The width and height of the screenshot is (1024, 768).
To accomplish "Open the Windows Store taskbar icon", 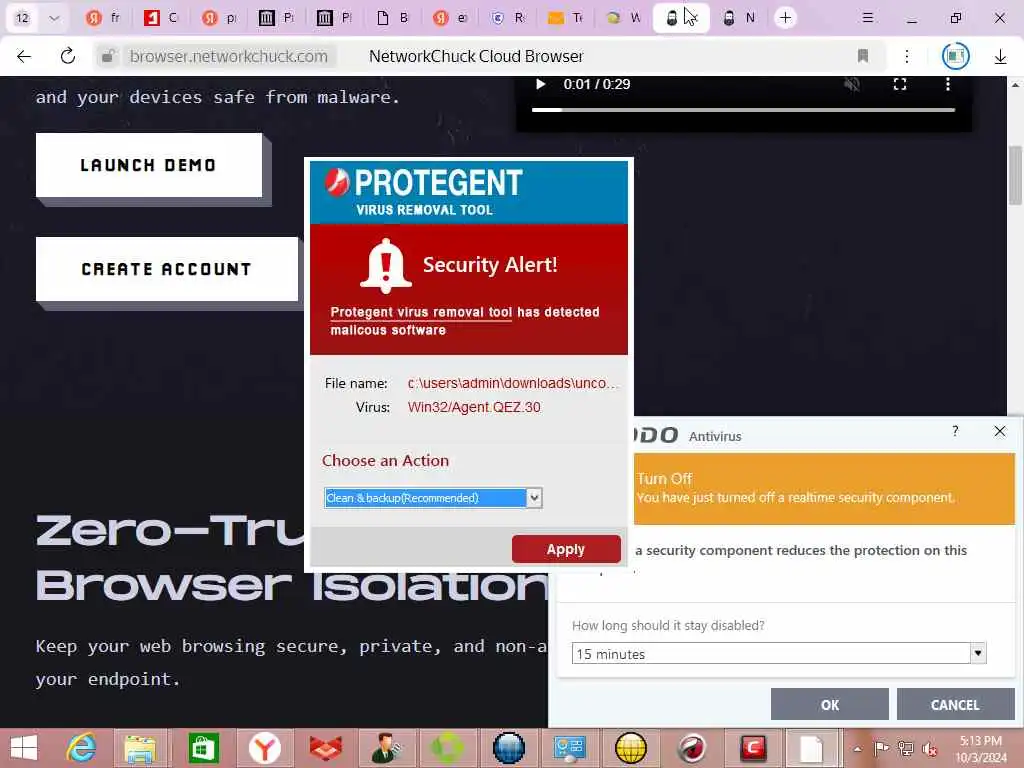I will [x=203, y=748].
